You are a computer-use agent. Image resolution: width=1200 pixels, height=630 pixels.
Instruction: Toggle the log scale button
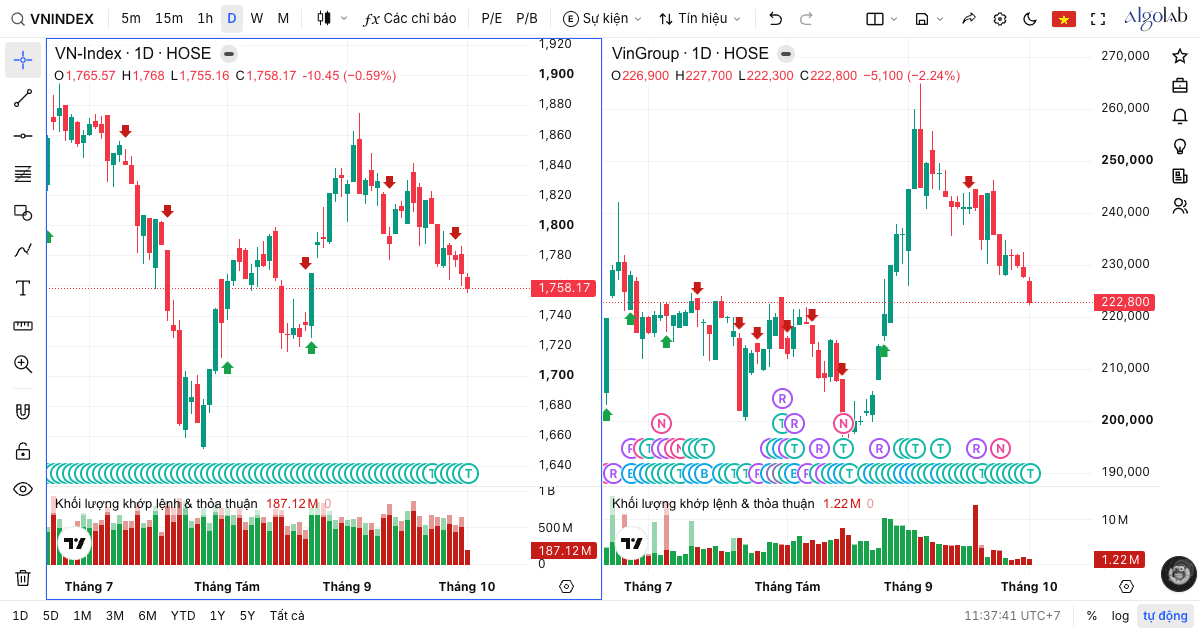pyautogui.click(x=1120, y=616)
